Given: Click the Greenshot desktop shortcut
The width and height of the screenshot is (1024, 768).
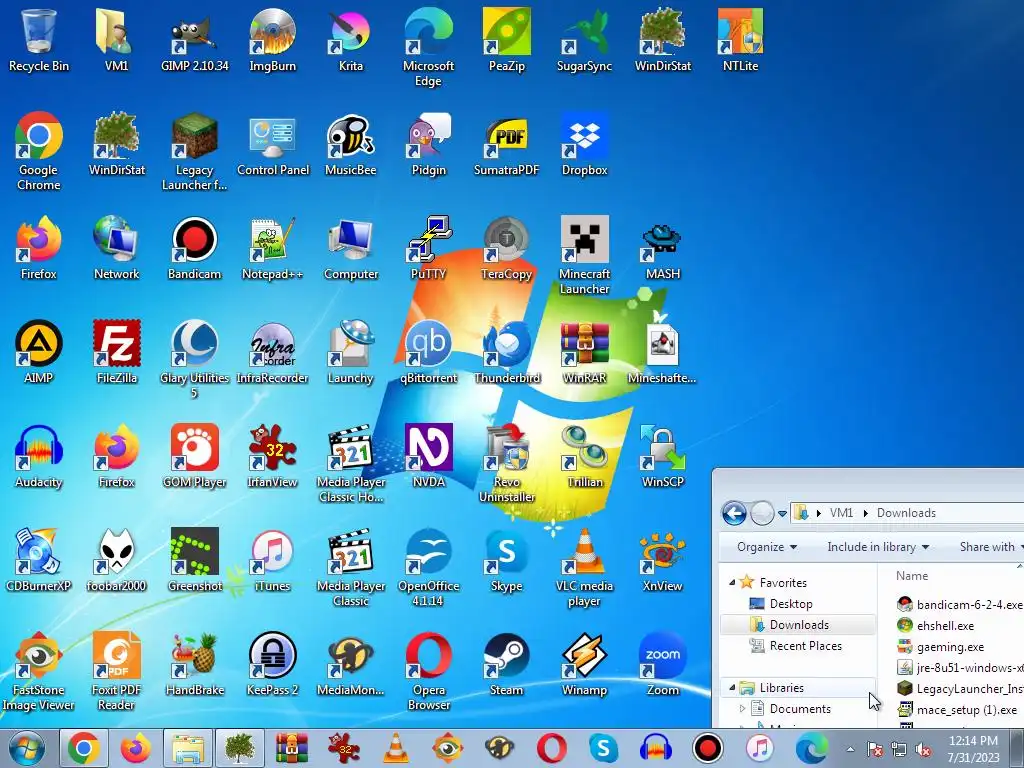Looking at the screenshot, I should (x=195, y=560).
